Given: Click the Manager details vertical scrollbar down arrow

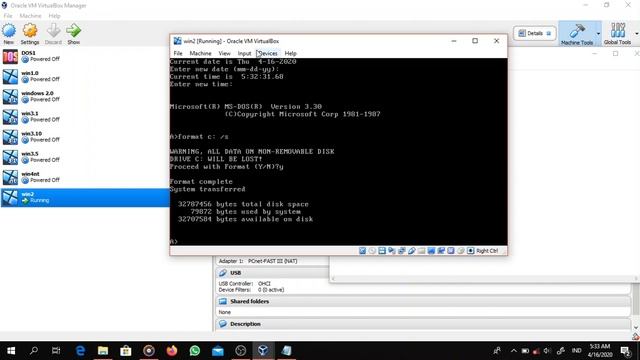Looking at the screenshot, I should (636, 327).
